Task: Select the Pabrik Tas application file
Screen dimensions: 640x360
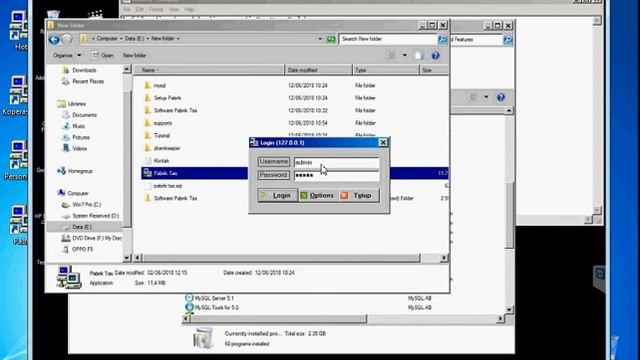Action: point(165,173)
